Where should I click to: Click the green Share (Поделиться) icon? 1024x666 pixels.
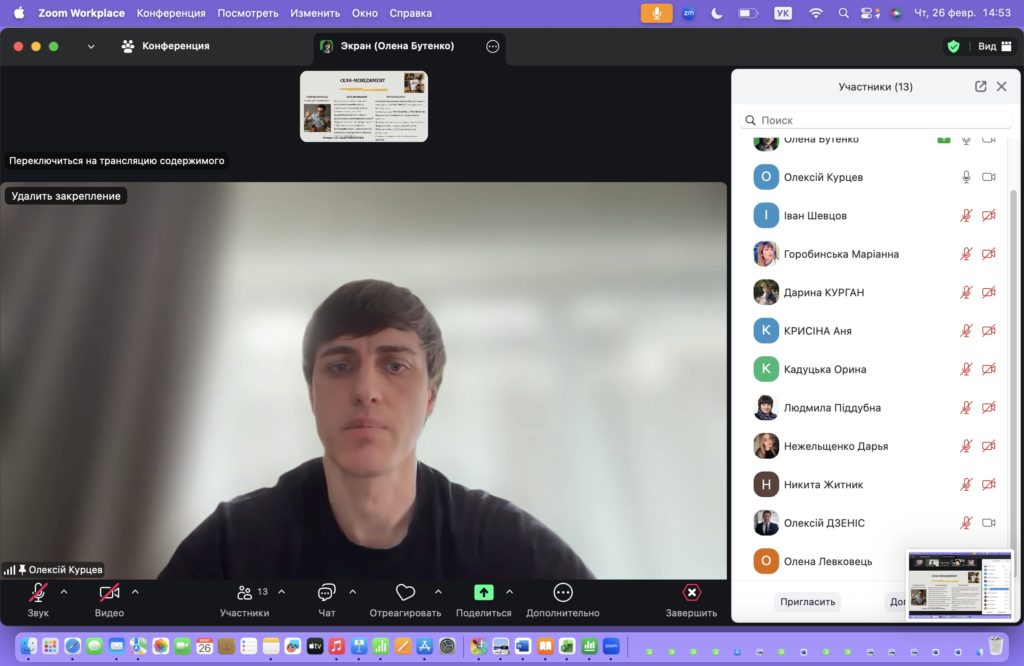point(484,592)
